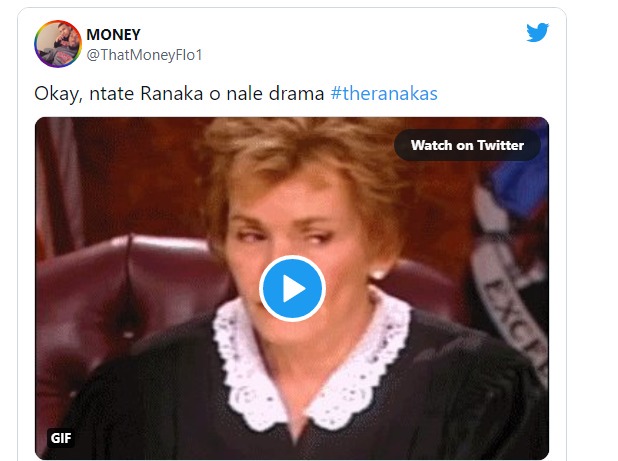This screenshot has width=618, height=461.
Task: Click the seal lettering at the GIF's right edge
Action: 512,307
